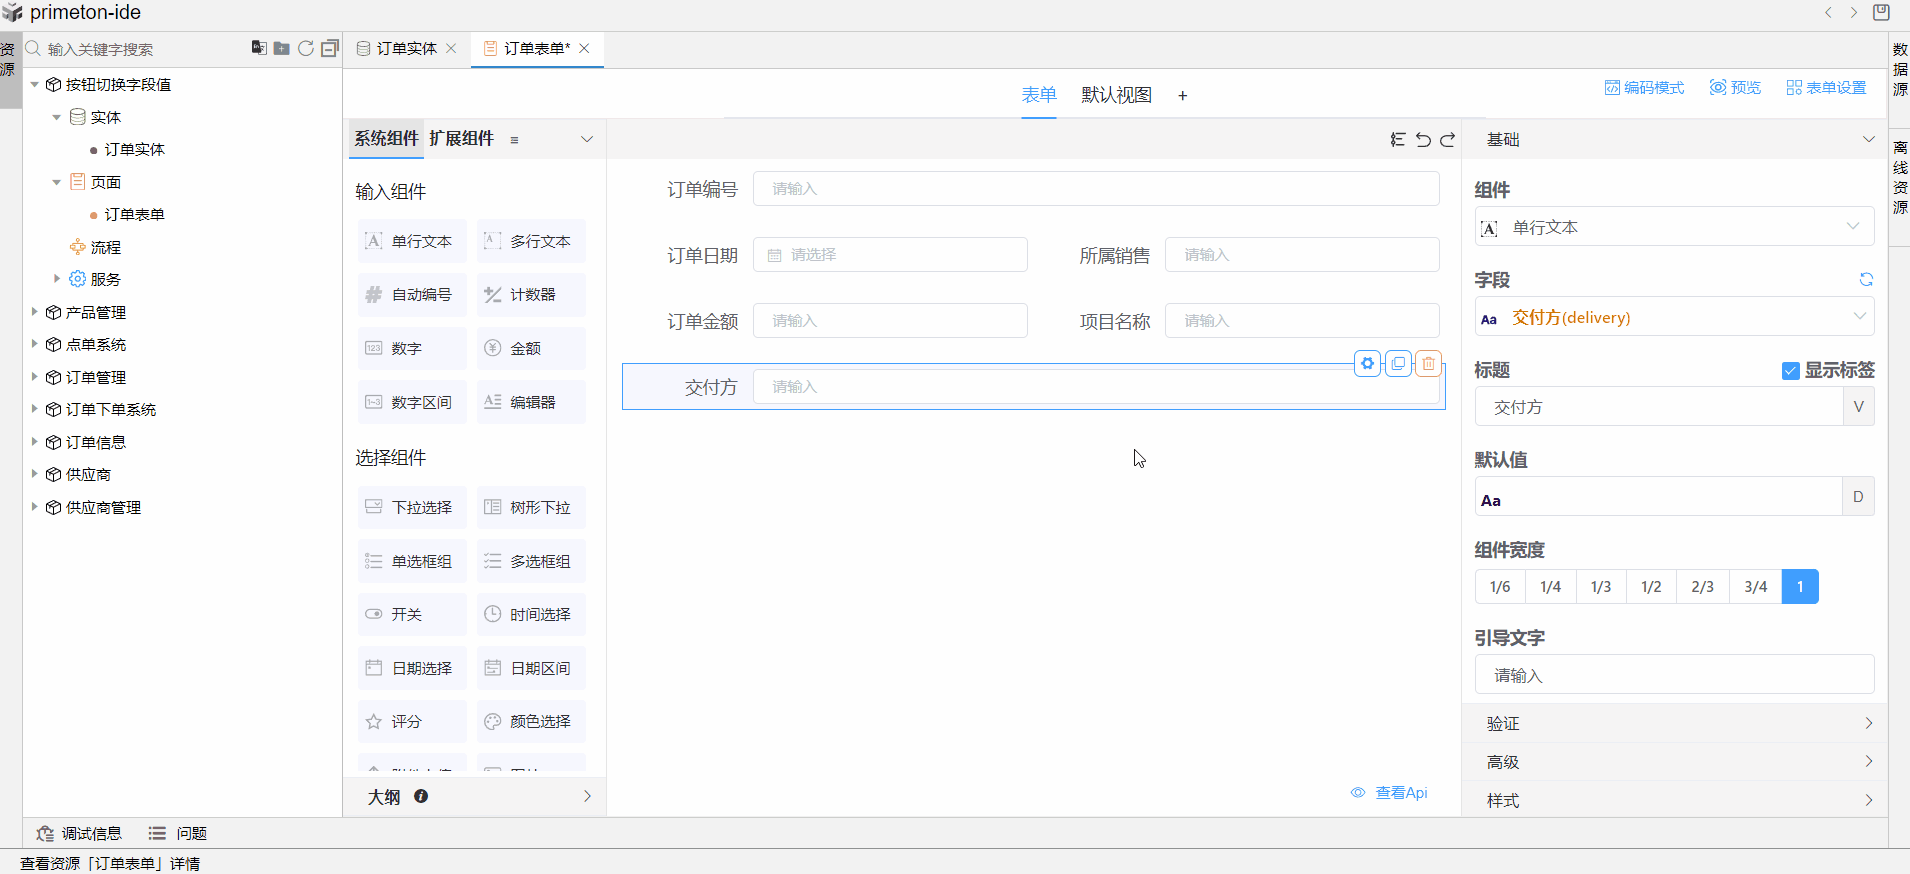Image resolution: width=1910 pixels, height=874 pixels.
Task: Click the refresh icon in resource search bar
Action: coord(306,48)
